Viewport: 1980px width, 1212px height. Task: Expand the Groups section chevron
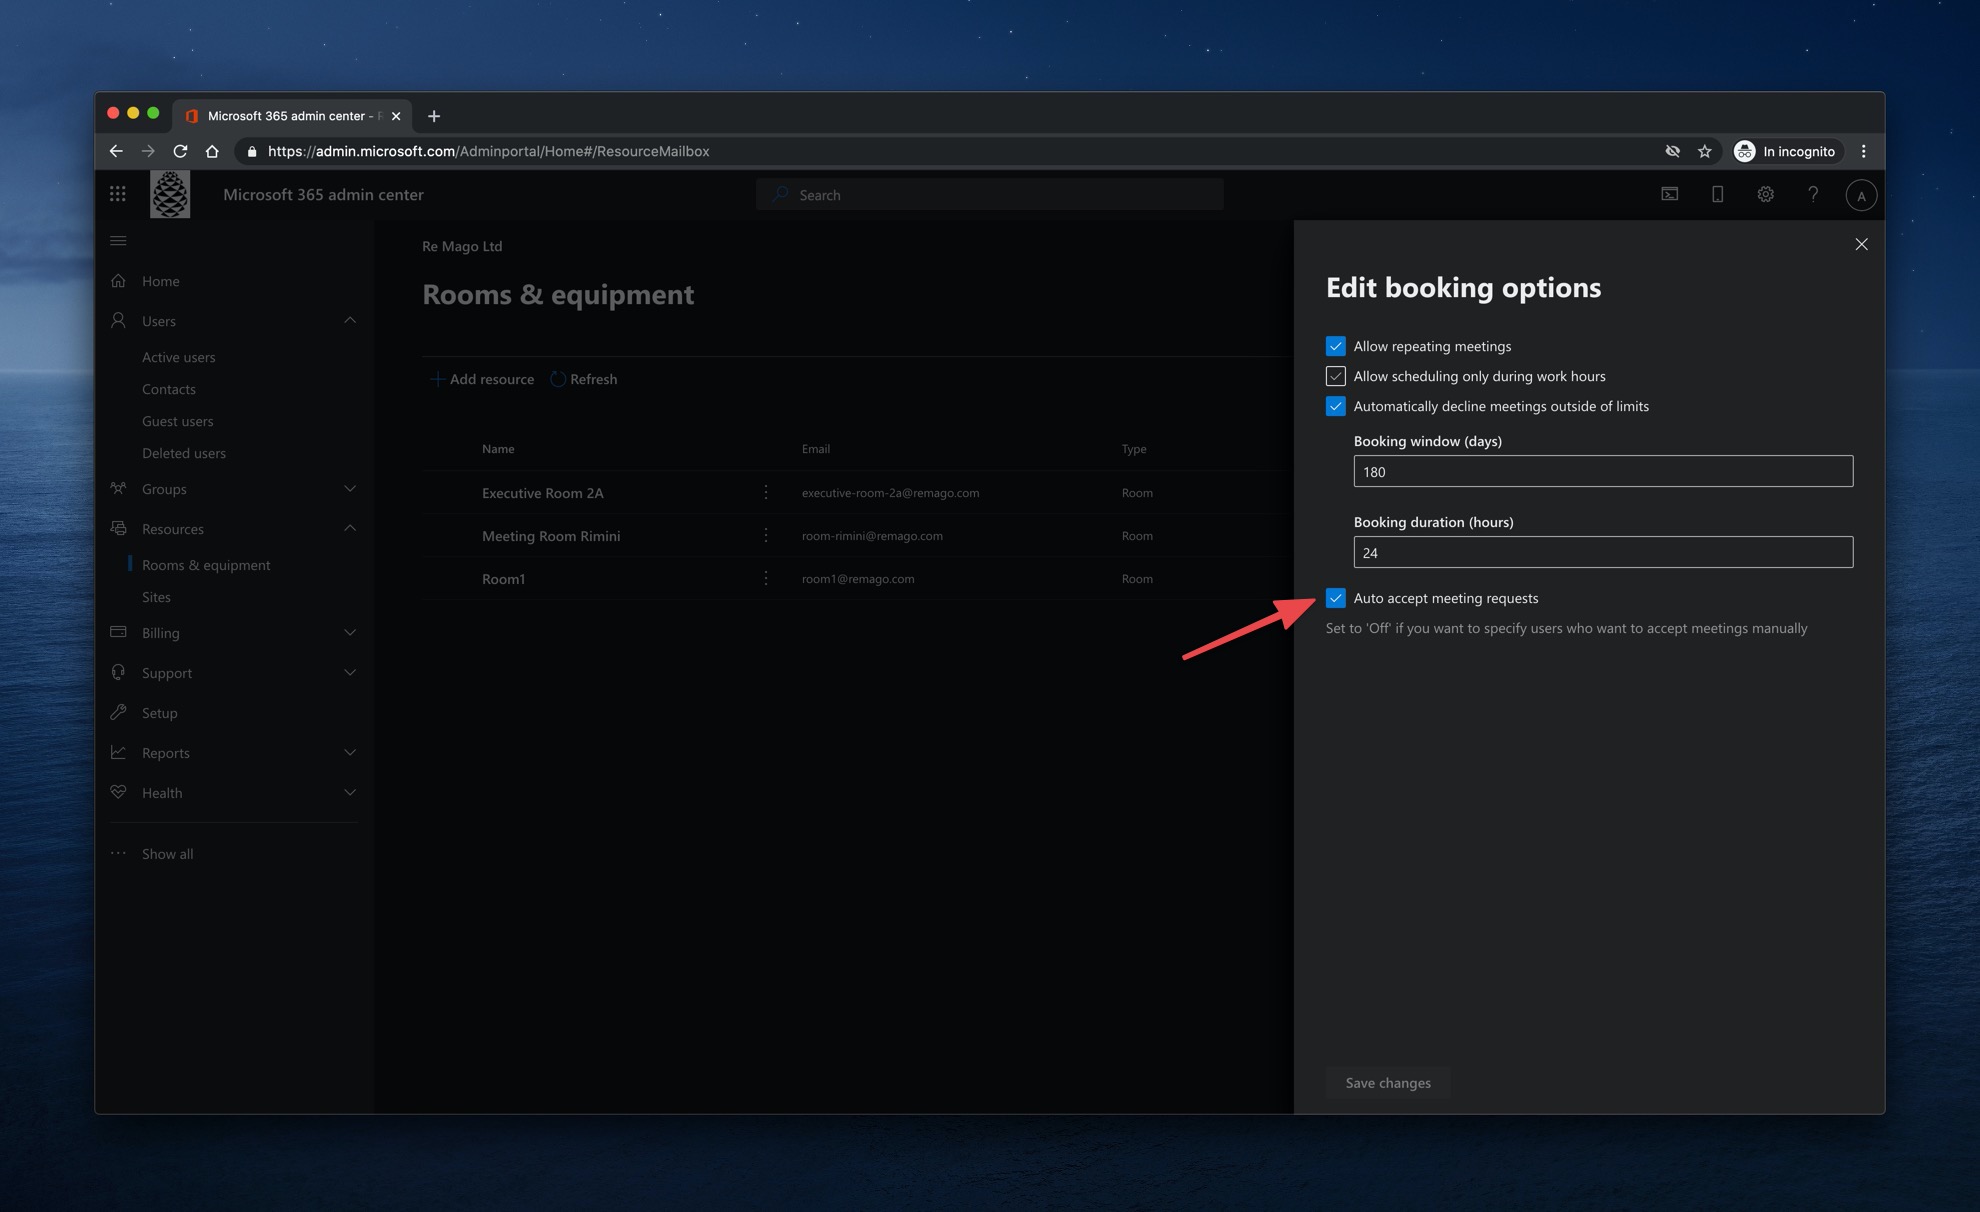[x=350, y=488]
